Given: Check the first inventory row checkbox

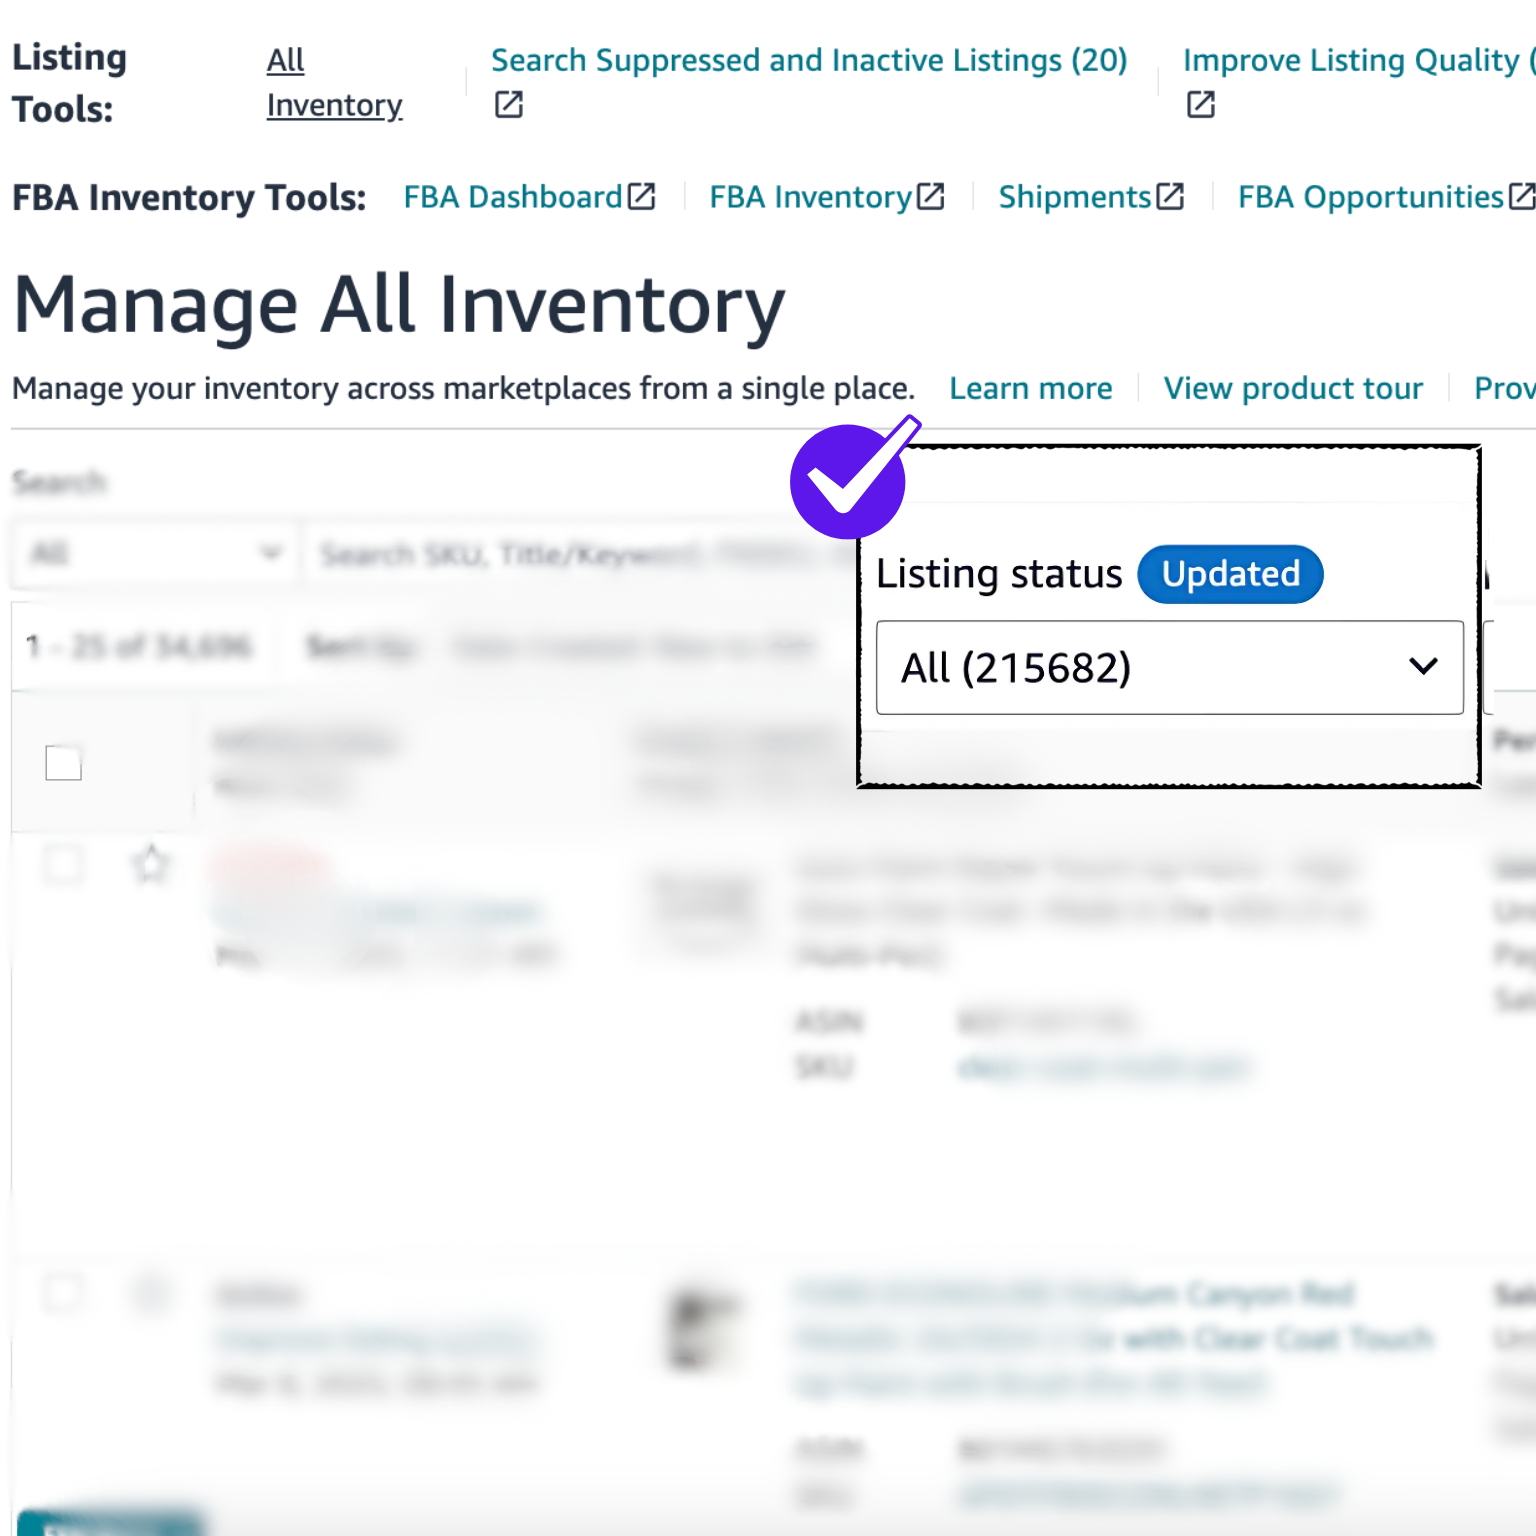Looking at the screenshot, I should (x=63, y=864).
